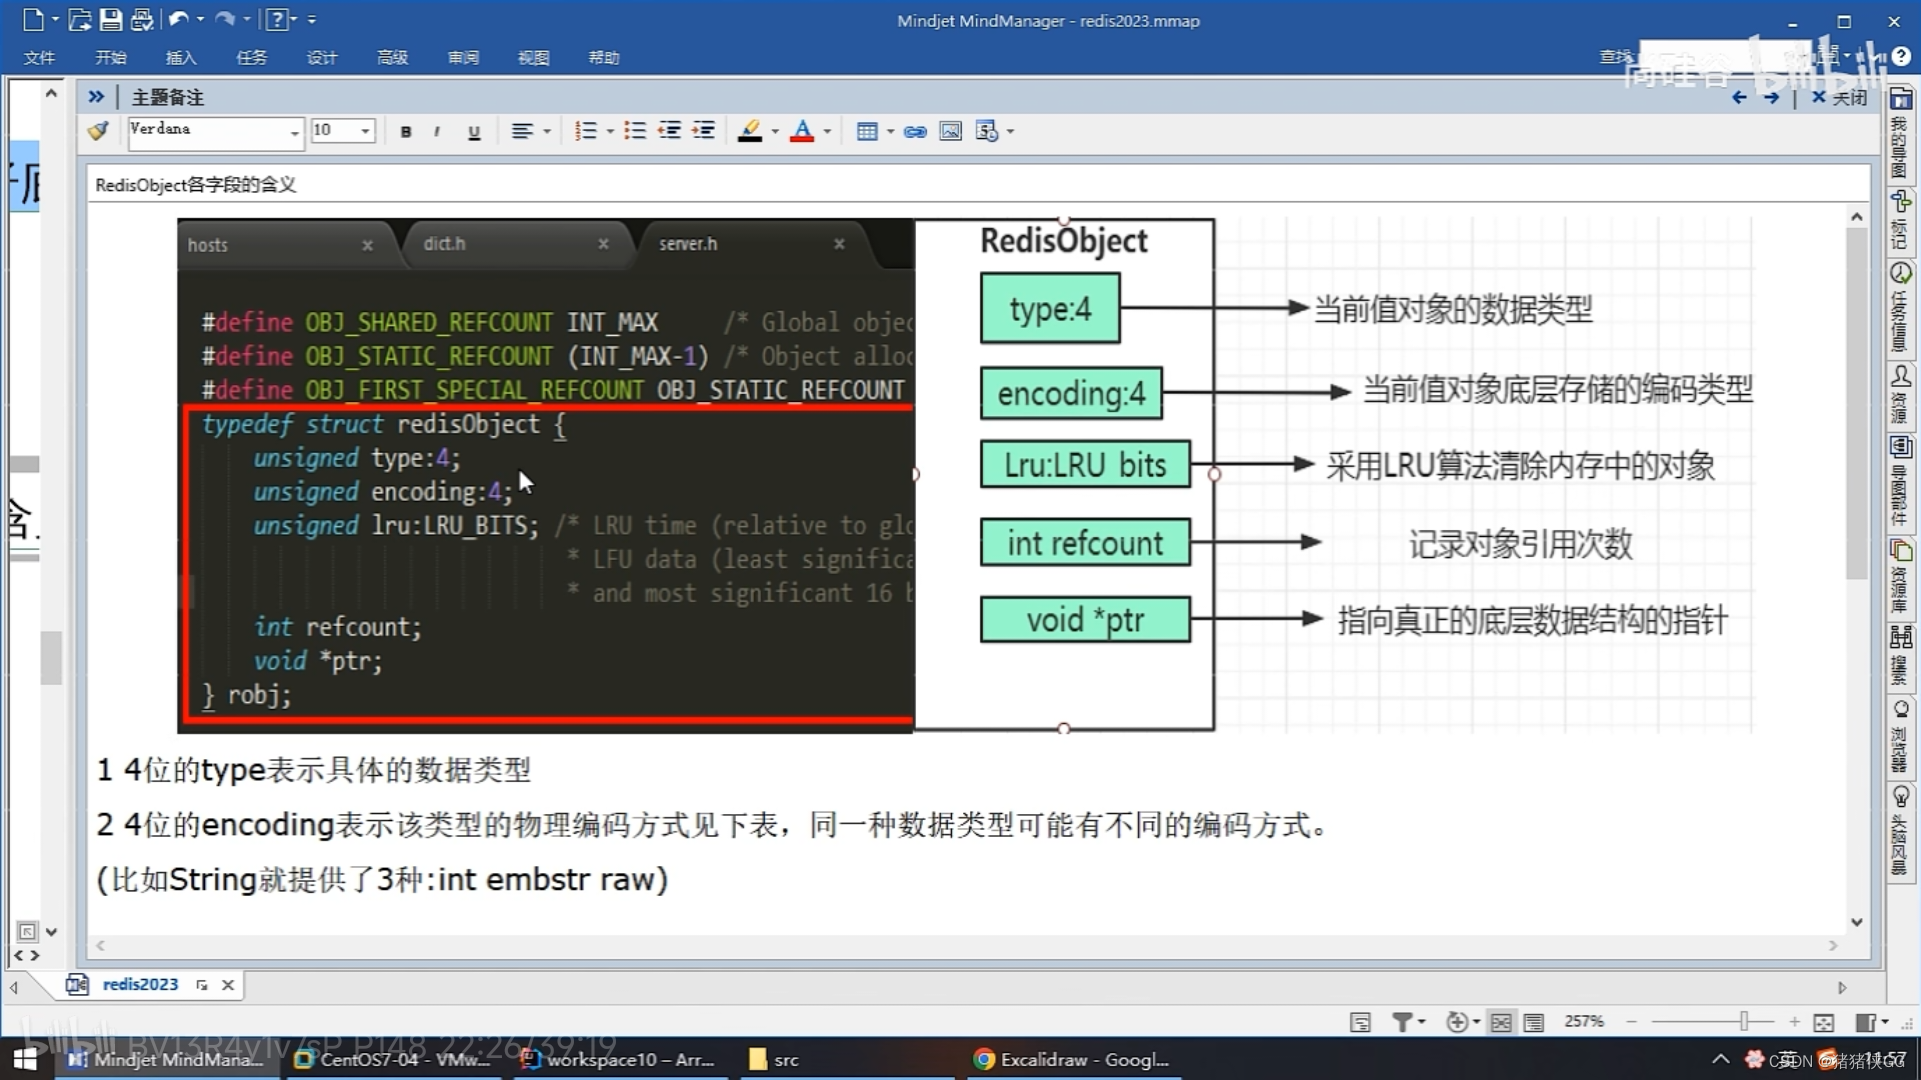This screenshot has width=1921, height=1080.
Task: Switch to the redis2023 document tab
Action: click(140, 984)
